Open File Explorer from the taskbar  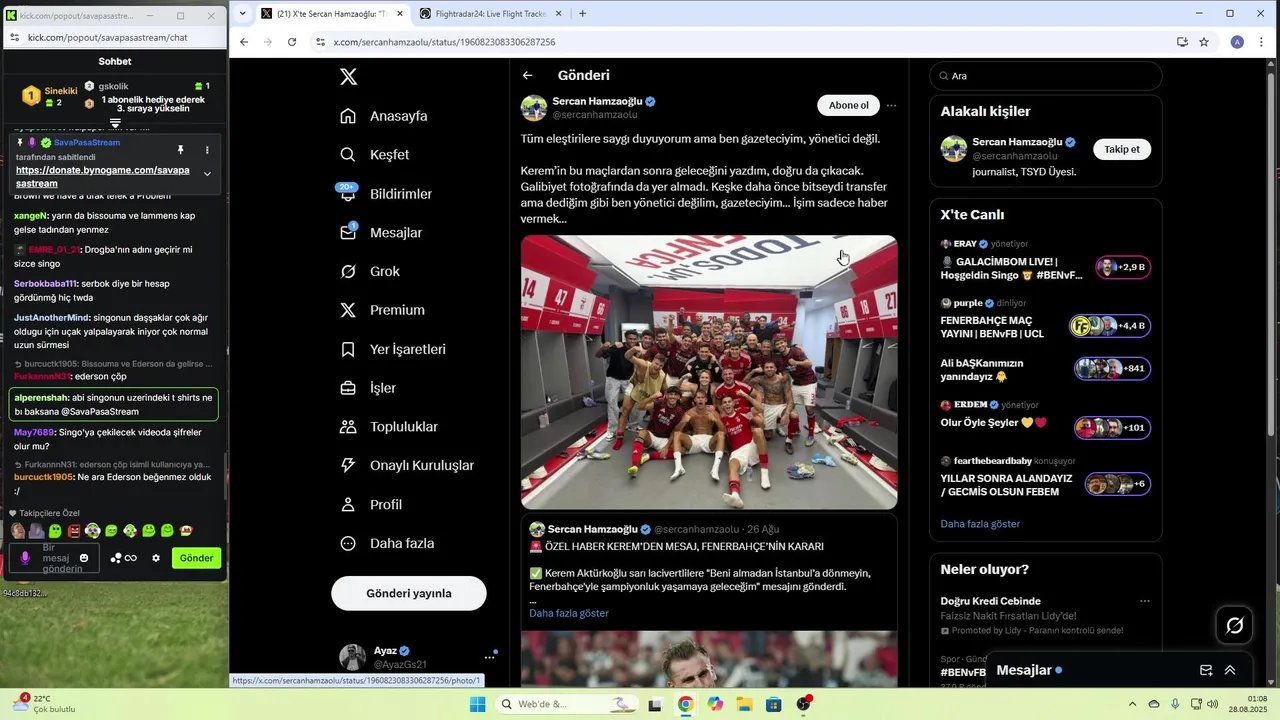tap(745, 704)
